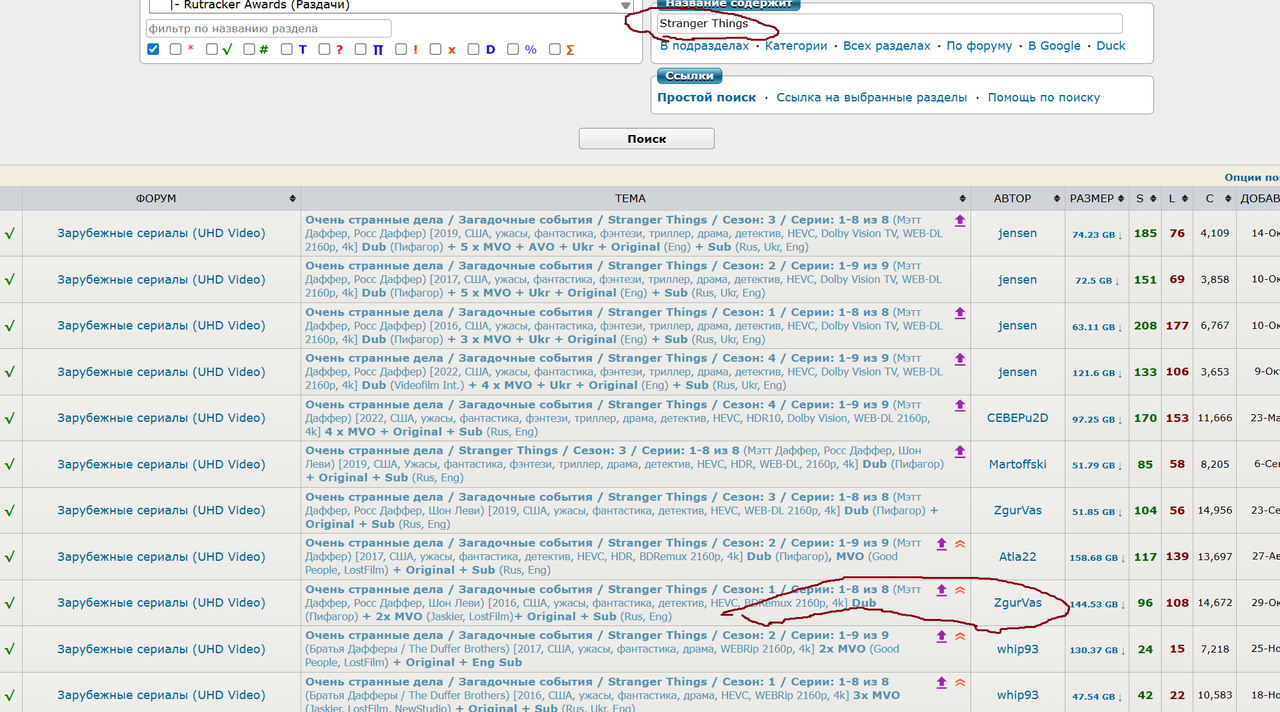Open author Martoffski profile link
This screenshot has width=1280, height=712.
point(1017,464)
